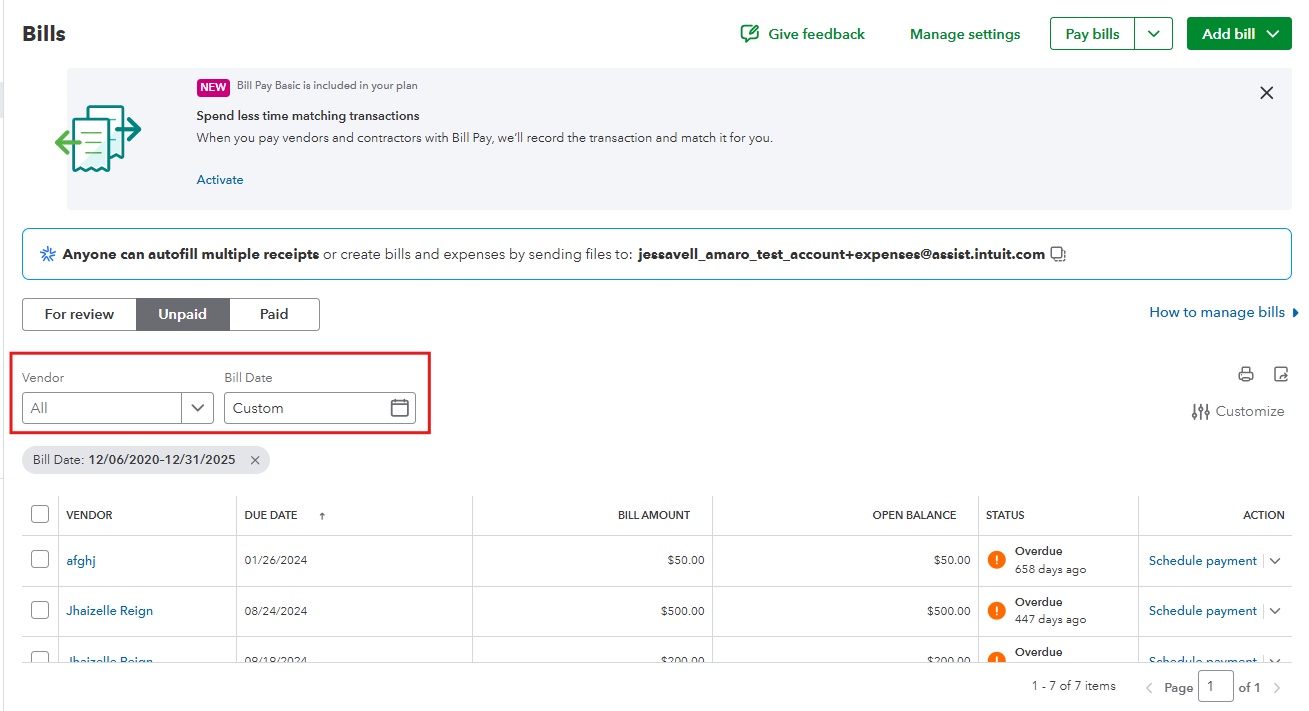
Task: Go to next page arrow in pagination
Action: [1276, 688]
